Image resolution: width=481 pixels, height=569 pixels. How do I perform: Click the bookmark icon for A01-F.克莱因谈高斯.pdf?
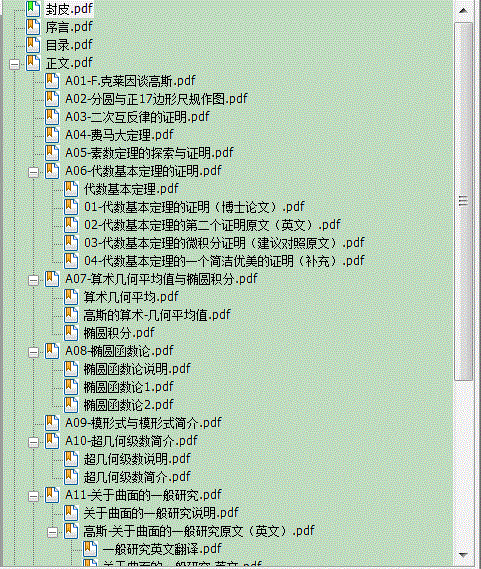point(52,81)
